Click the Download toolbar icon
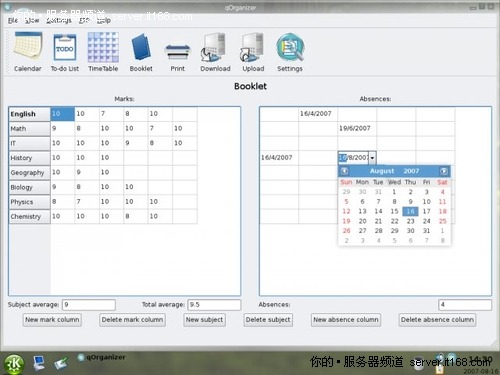 [x=215, y=47]
